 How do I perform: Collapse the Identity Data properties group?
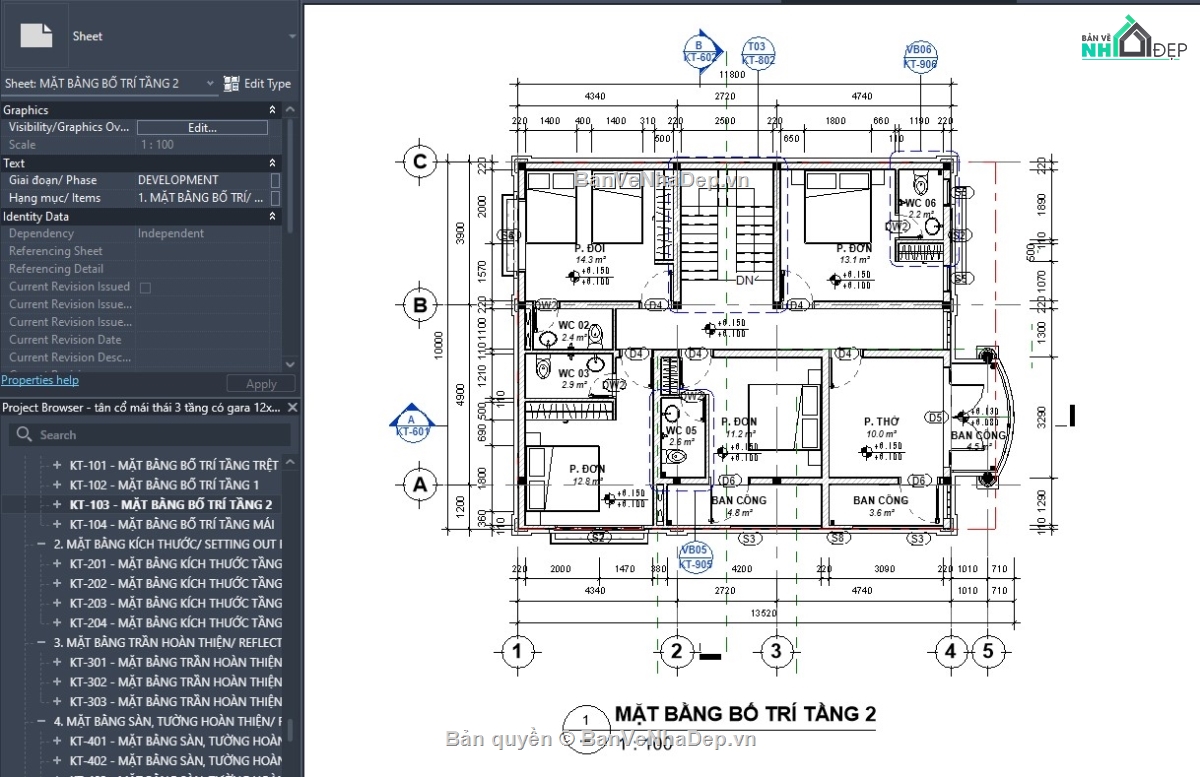tap(272, 216)
